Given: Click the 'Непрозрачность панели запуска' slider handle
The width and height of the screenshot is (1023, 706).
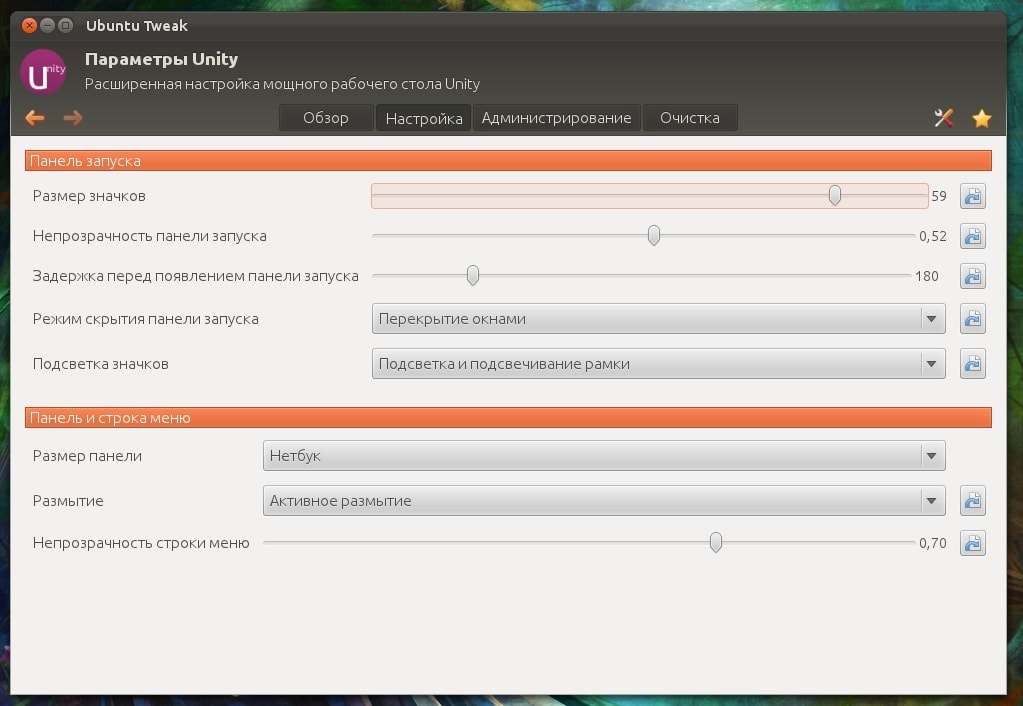Looking at the screenshot, I should point(654,236).
